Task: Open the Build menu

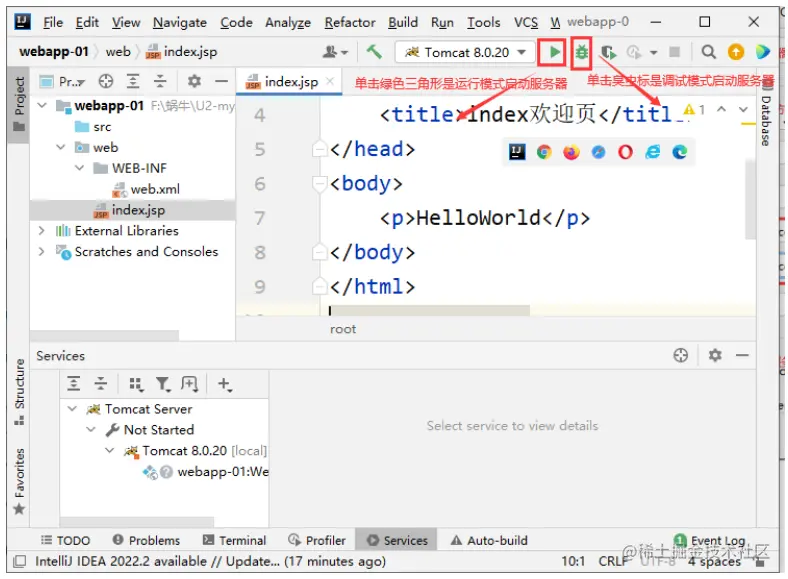Action: pyautogui.click(x=403, y=23)
